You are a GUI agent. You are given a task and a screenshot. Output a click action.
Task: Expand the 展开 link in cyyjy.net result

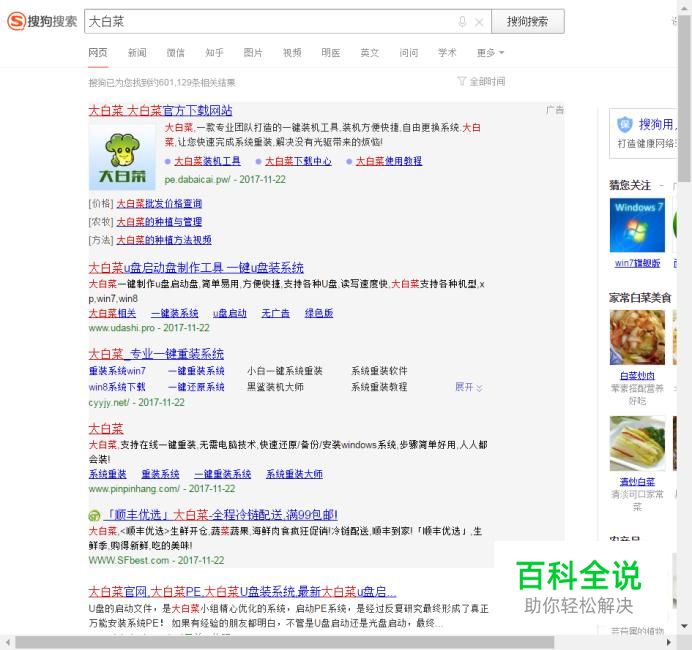coord(469,387)
